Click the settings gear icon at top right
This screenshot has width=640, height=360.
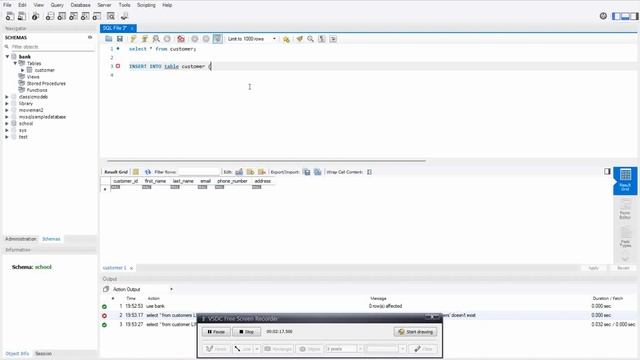pos(603,16)
